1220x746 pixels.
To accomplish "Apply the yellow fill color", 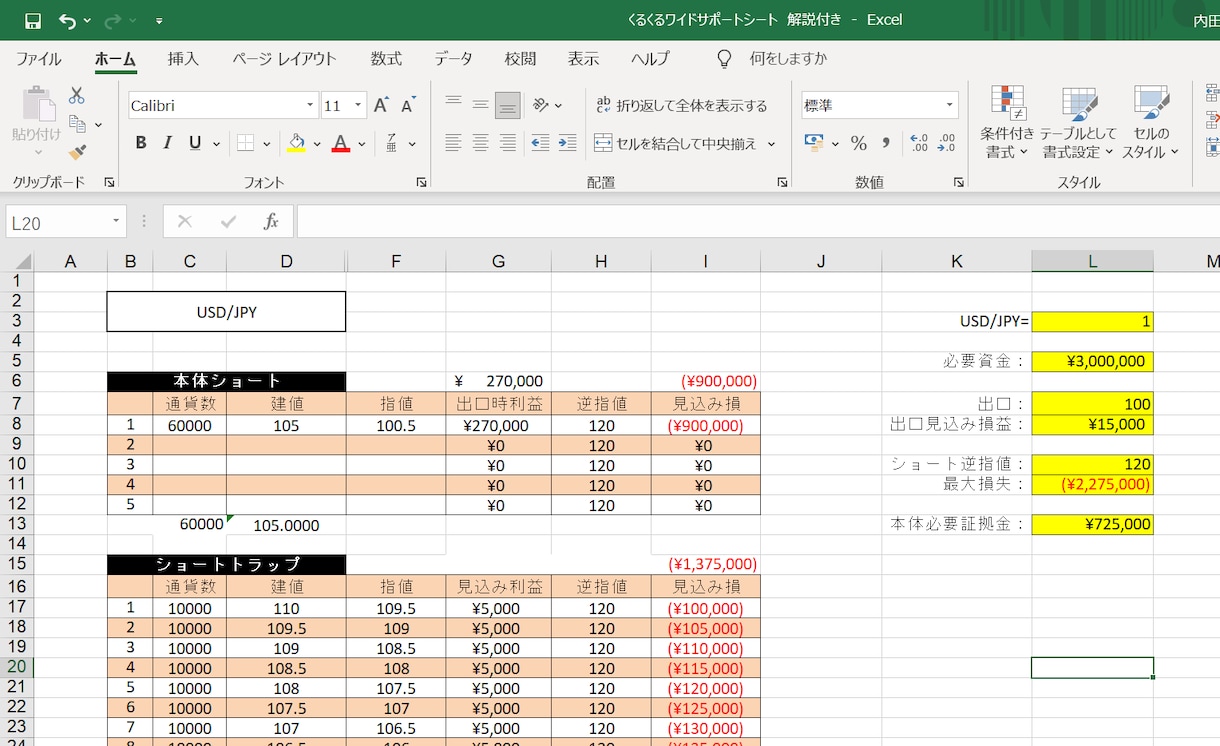I will pyautogui.click(x=296, y=143).
